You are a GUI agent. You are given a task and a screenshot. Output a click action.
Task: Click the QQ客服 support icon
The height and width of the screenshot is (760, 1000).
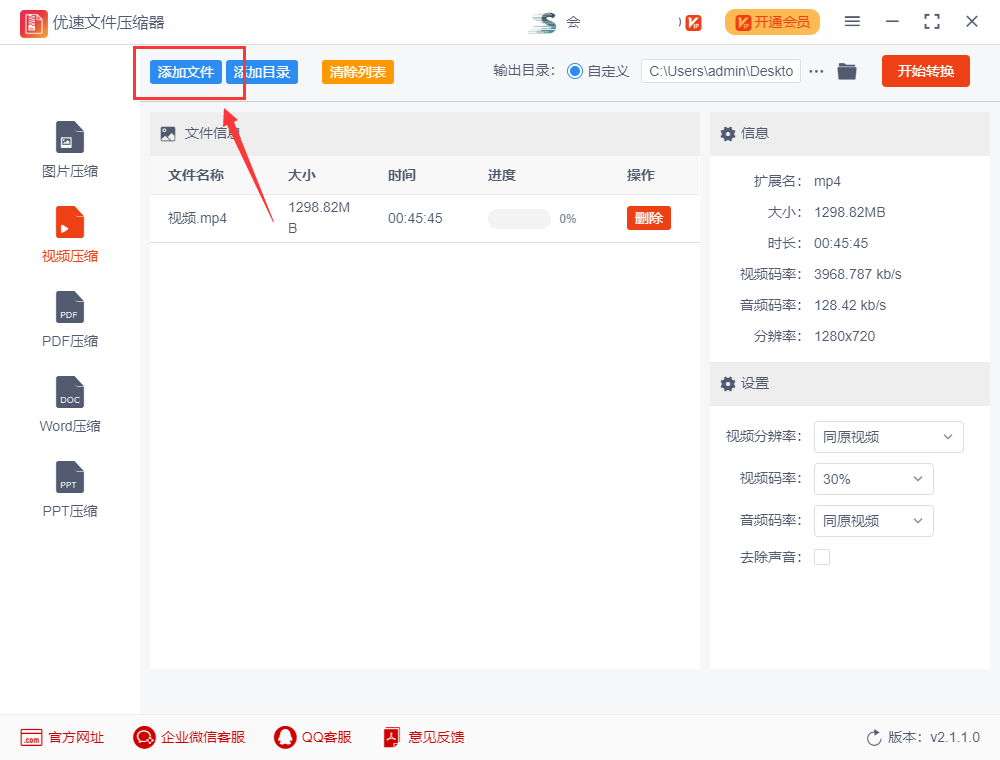point(285,738)
